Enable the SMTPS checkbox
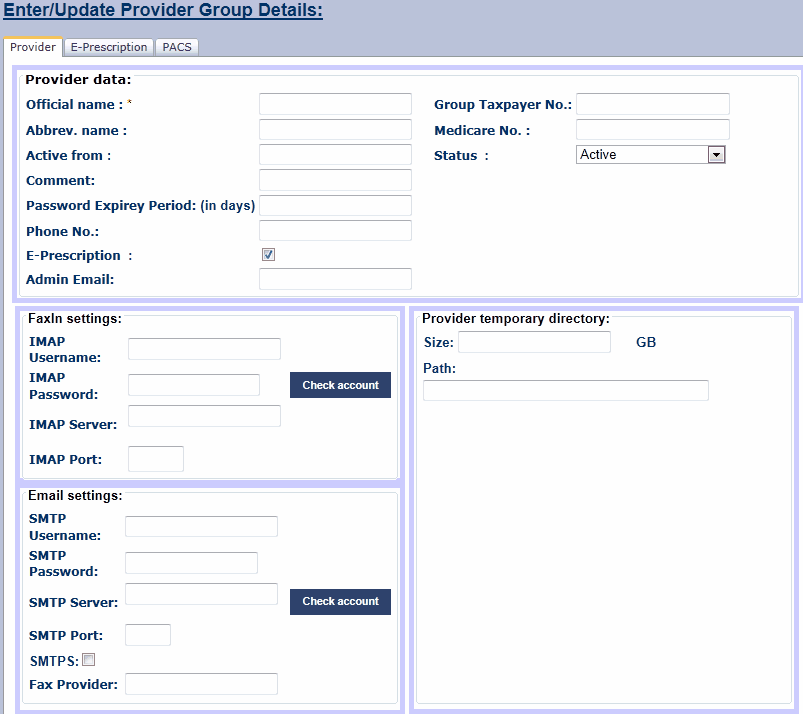803x714 pixels. pos(89,660)
